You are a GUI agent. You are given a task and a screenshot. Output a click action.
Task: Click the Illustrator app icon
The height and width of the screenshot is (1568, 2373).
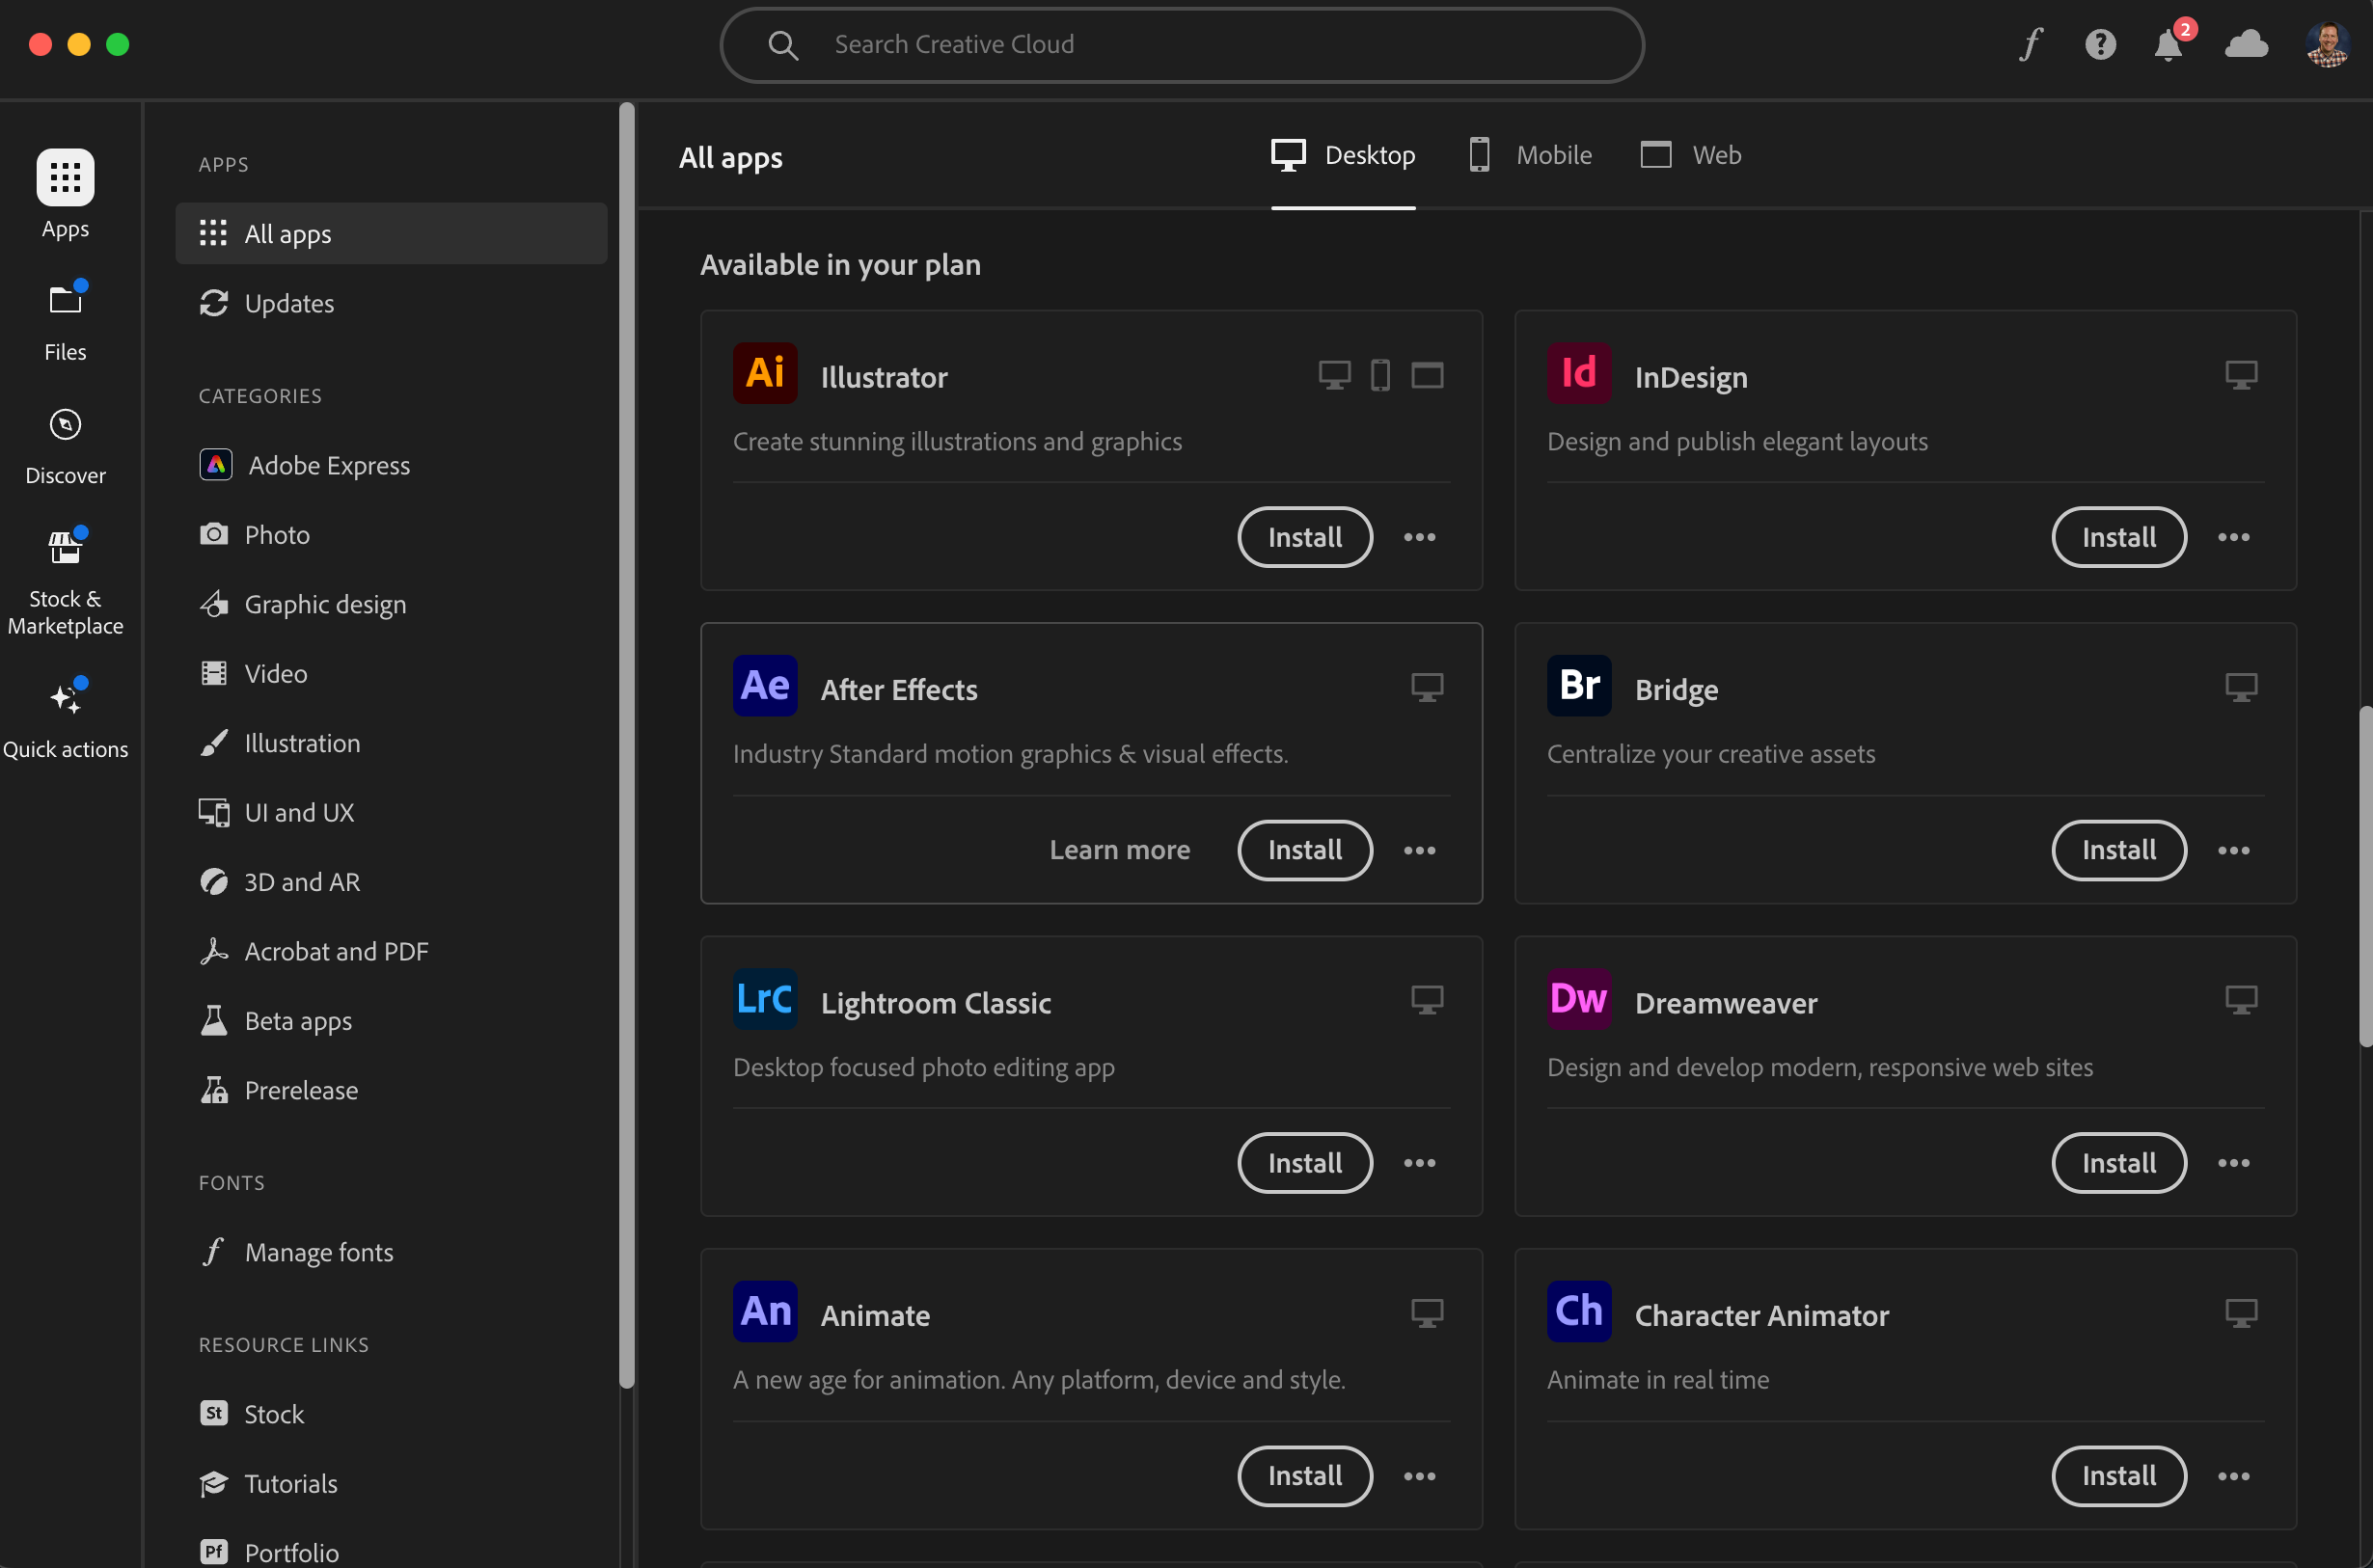tap(765, 374)
